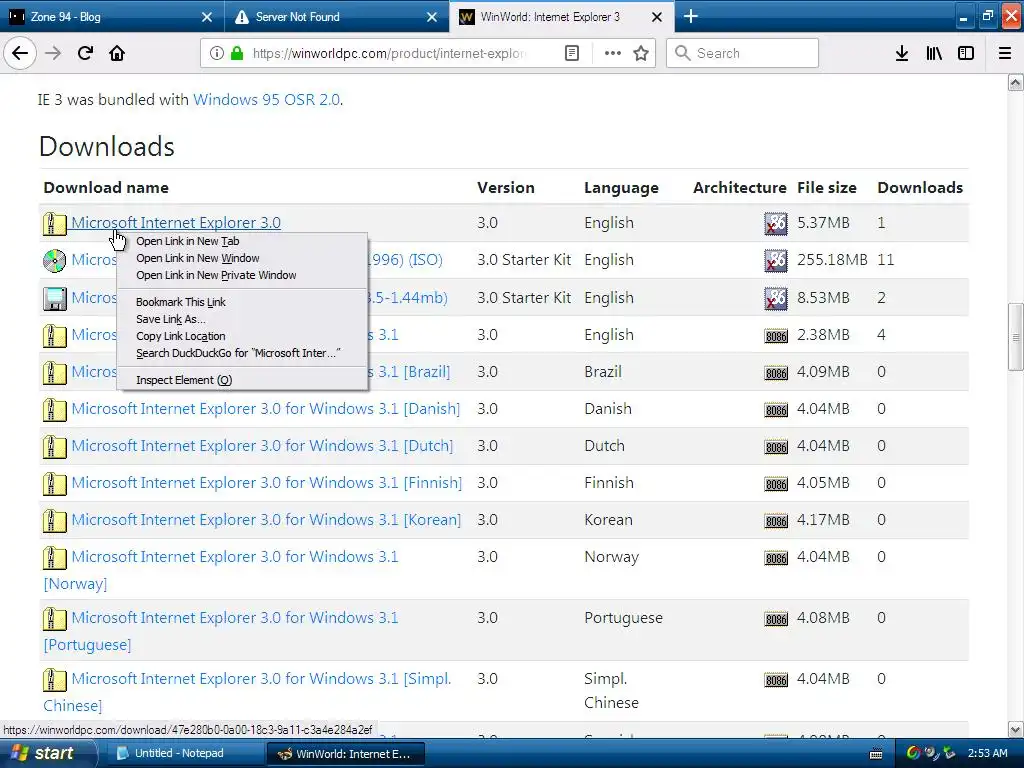Viewport: 1024px width, 768px height.
Task: Click the scroll-down arrow of the page
Action: tap(1016, 729)
